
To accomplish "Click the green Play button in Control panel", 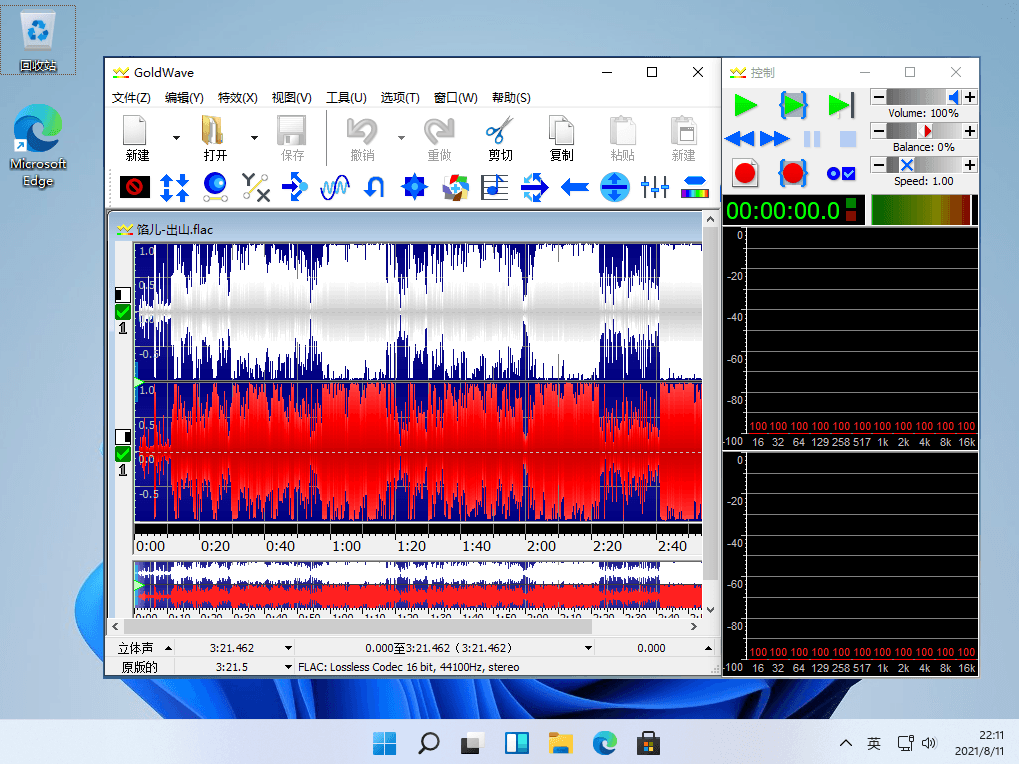I will (745, 105).
